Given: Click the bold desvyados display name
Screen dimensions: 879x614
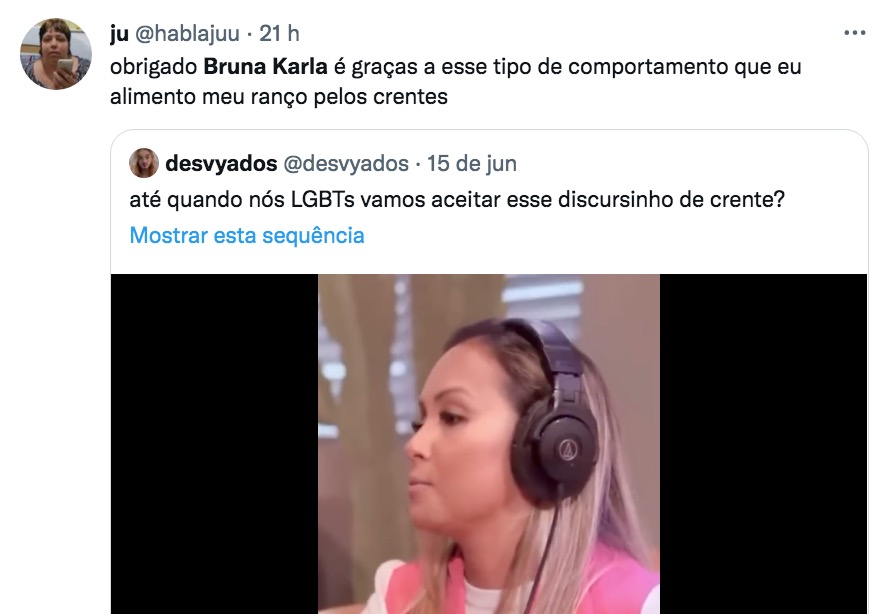Looking at the screenshot, I should tap(221, 164).
